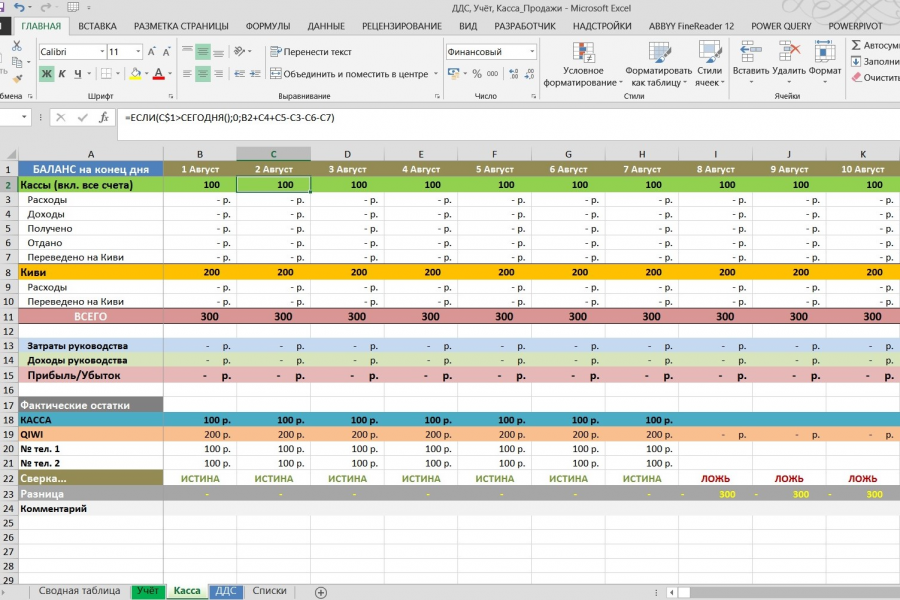
Task: Click accounting currency format icon
Action: (x=453, y=73)
